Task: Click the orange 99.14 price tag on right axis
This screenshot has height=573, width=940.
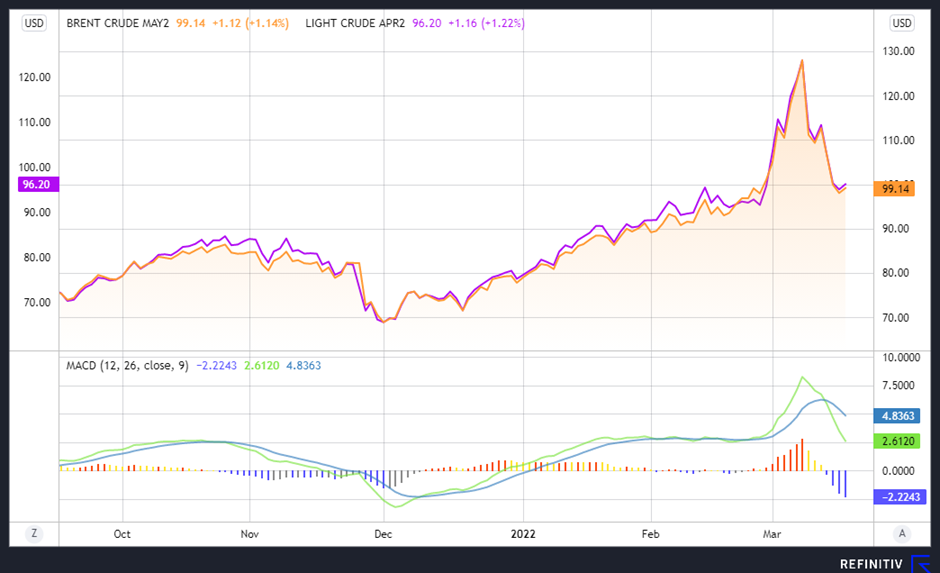Action: [894, 189]
